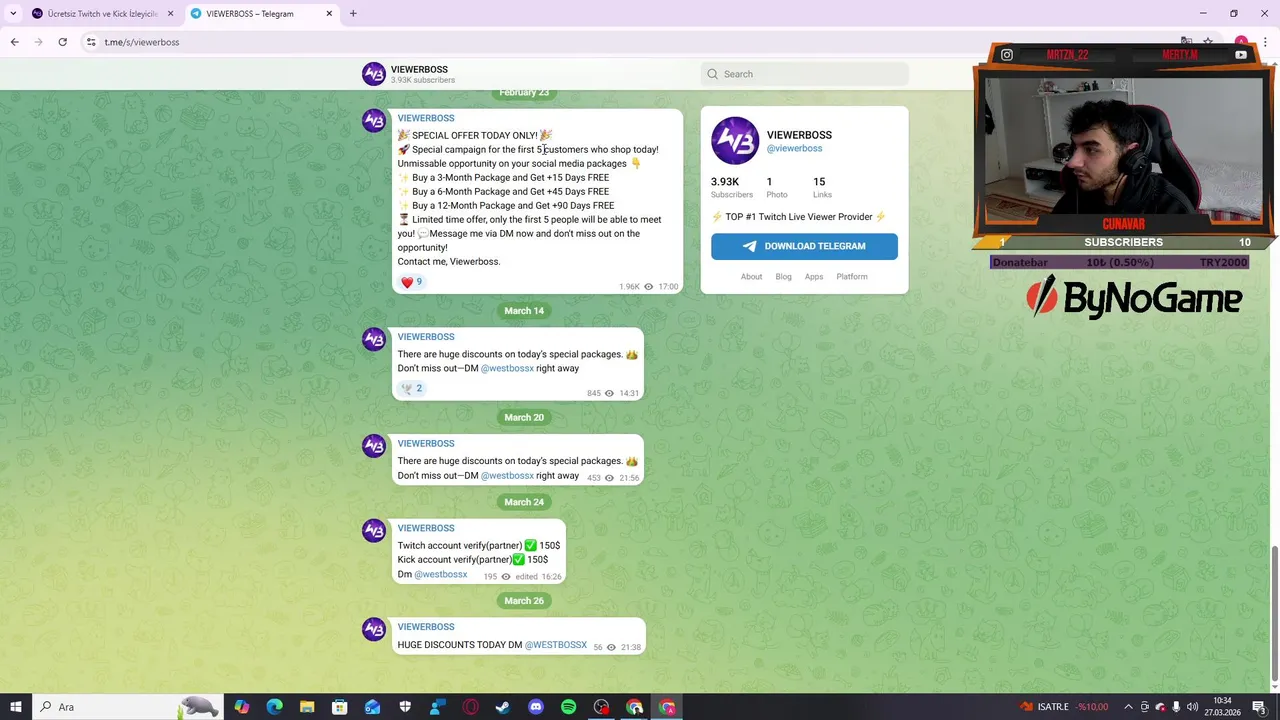Focus the channel Search field
The width and height of the screenshot is (1280, 720).
[x=805, y=74]
